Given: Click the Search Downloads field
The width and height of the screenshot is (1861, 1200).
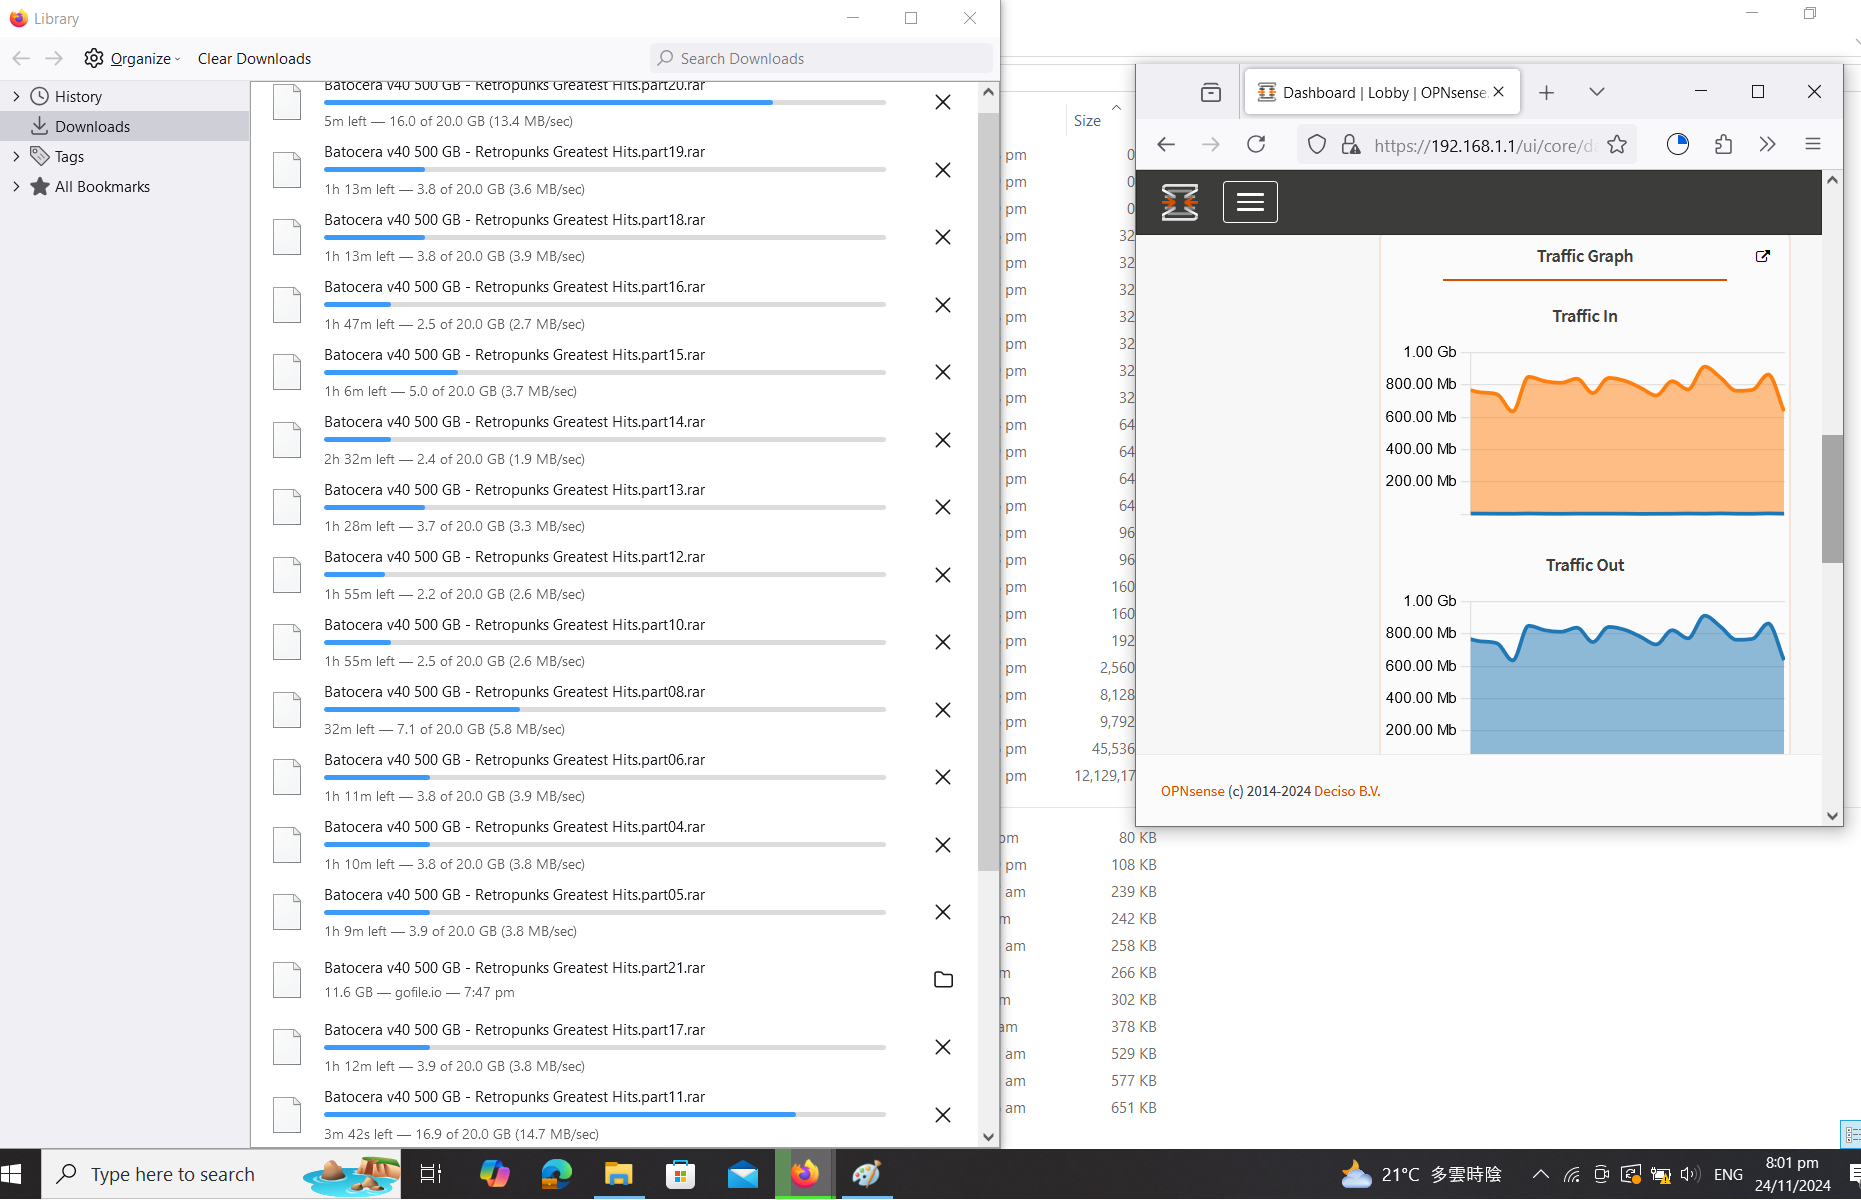Looking at the screenshot, I should [820, 58].
